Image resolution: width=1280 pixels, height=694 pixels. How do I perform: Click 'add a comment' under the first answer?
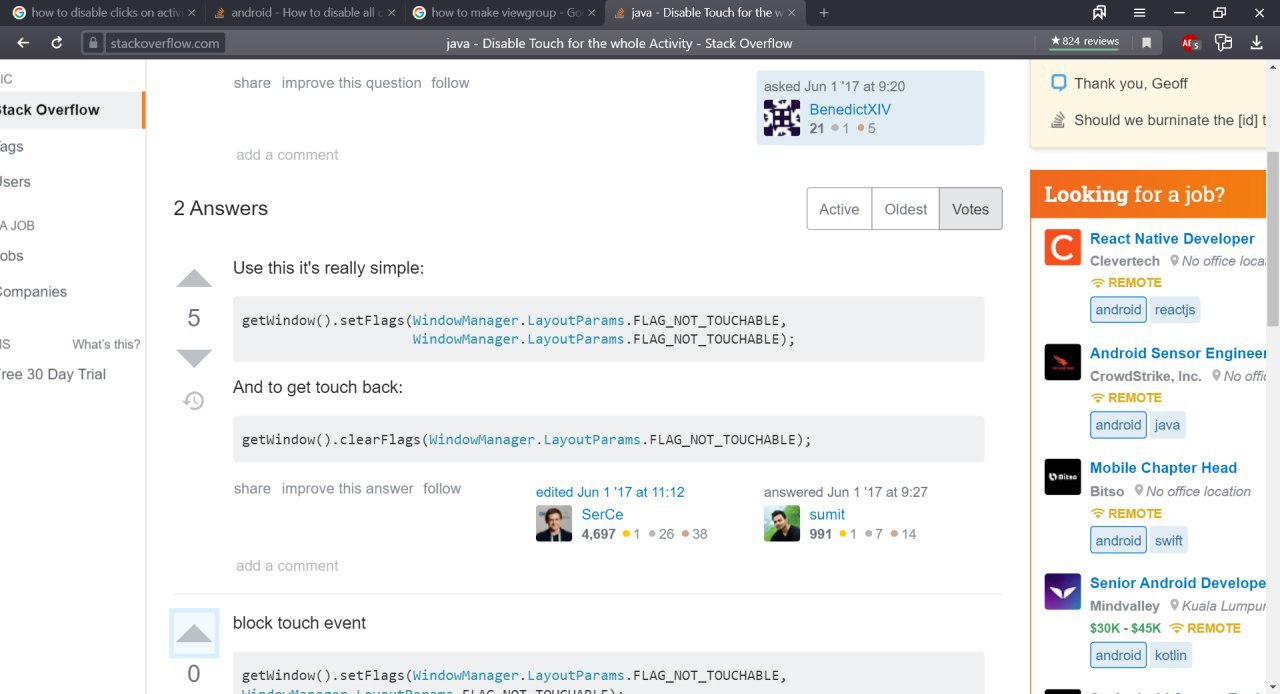tap(287, 566)
